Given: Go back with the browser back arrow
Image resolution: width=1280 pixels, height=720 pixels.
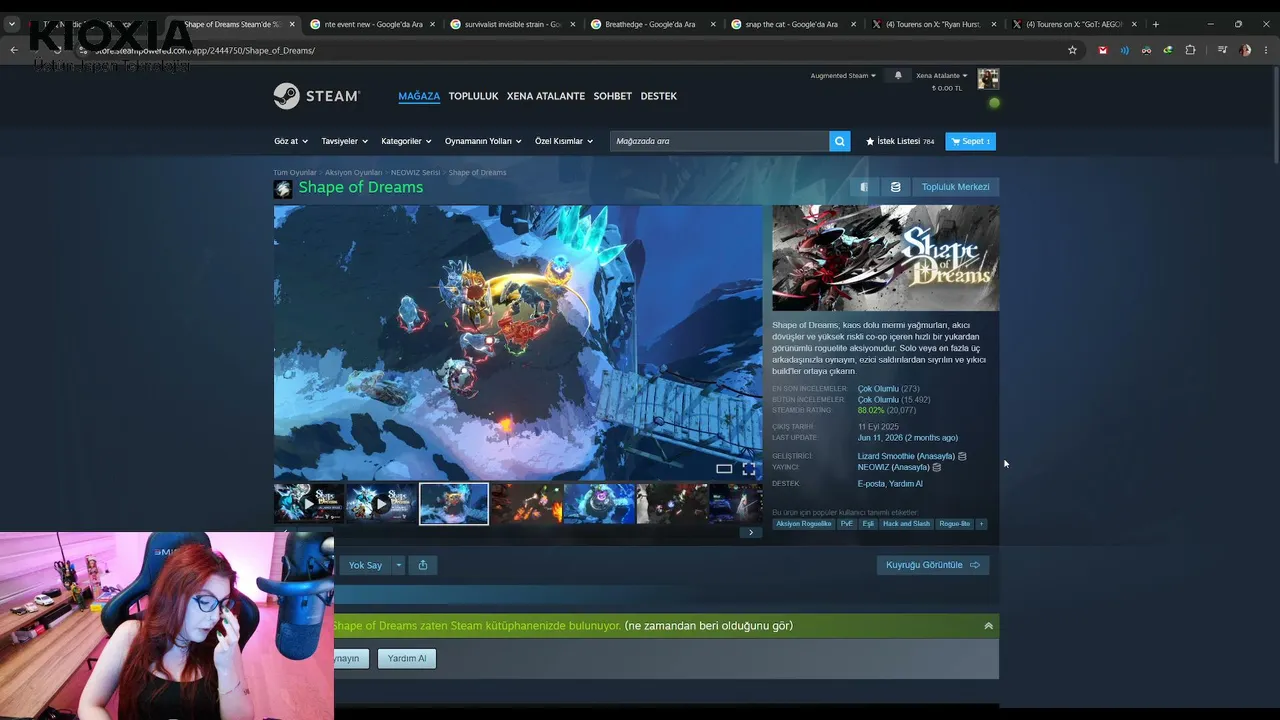Looking at the screenshot, I should pos(14,50).
